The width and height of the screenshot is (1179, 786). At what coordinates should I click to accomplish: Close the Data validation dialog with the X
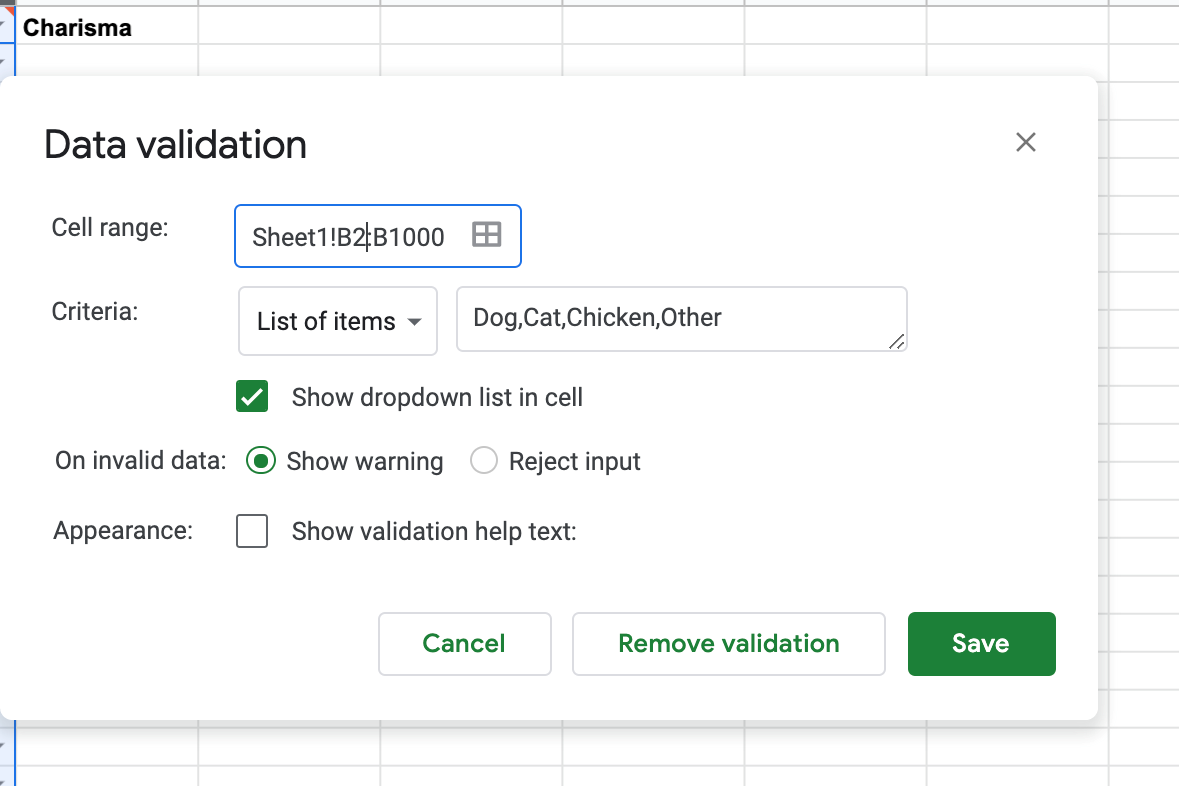tap(1025, 142)
